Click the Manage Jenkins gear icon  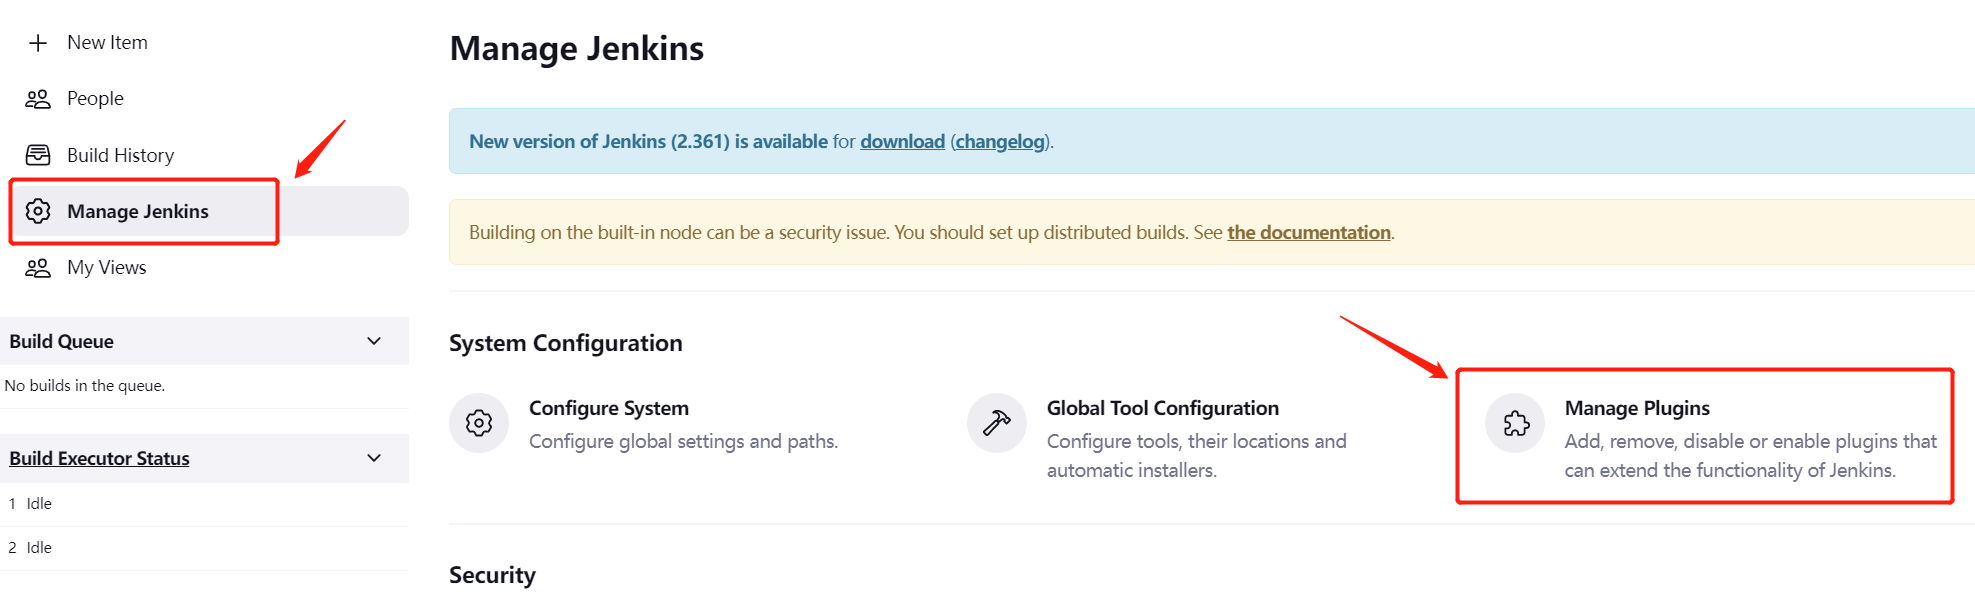pyautogui.click(x=38, y=211)
